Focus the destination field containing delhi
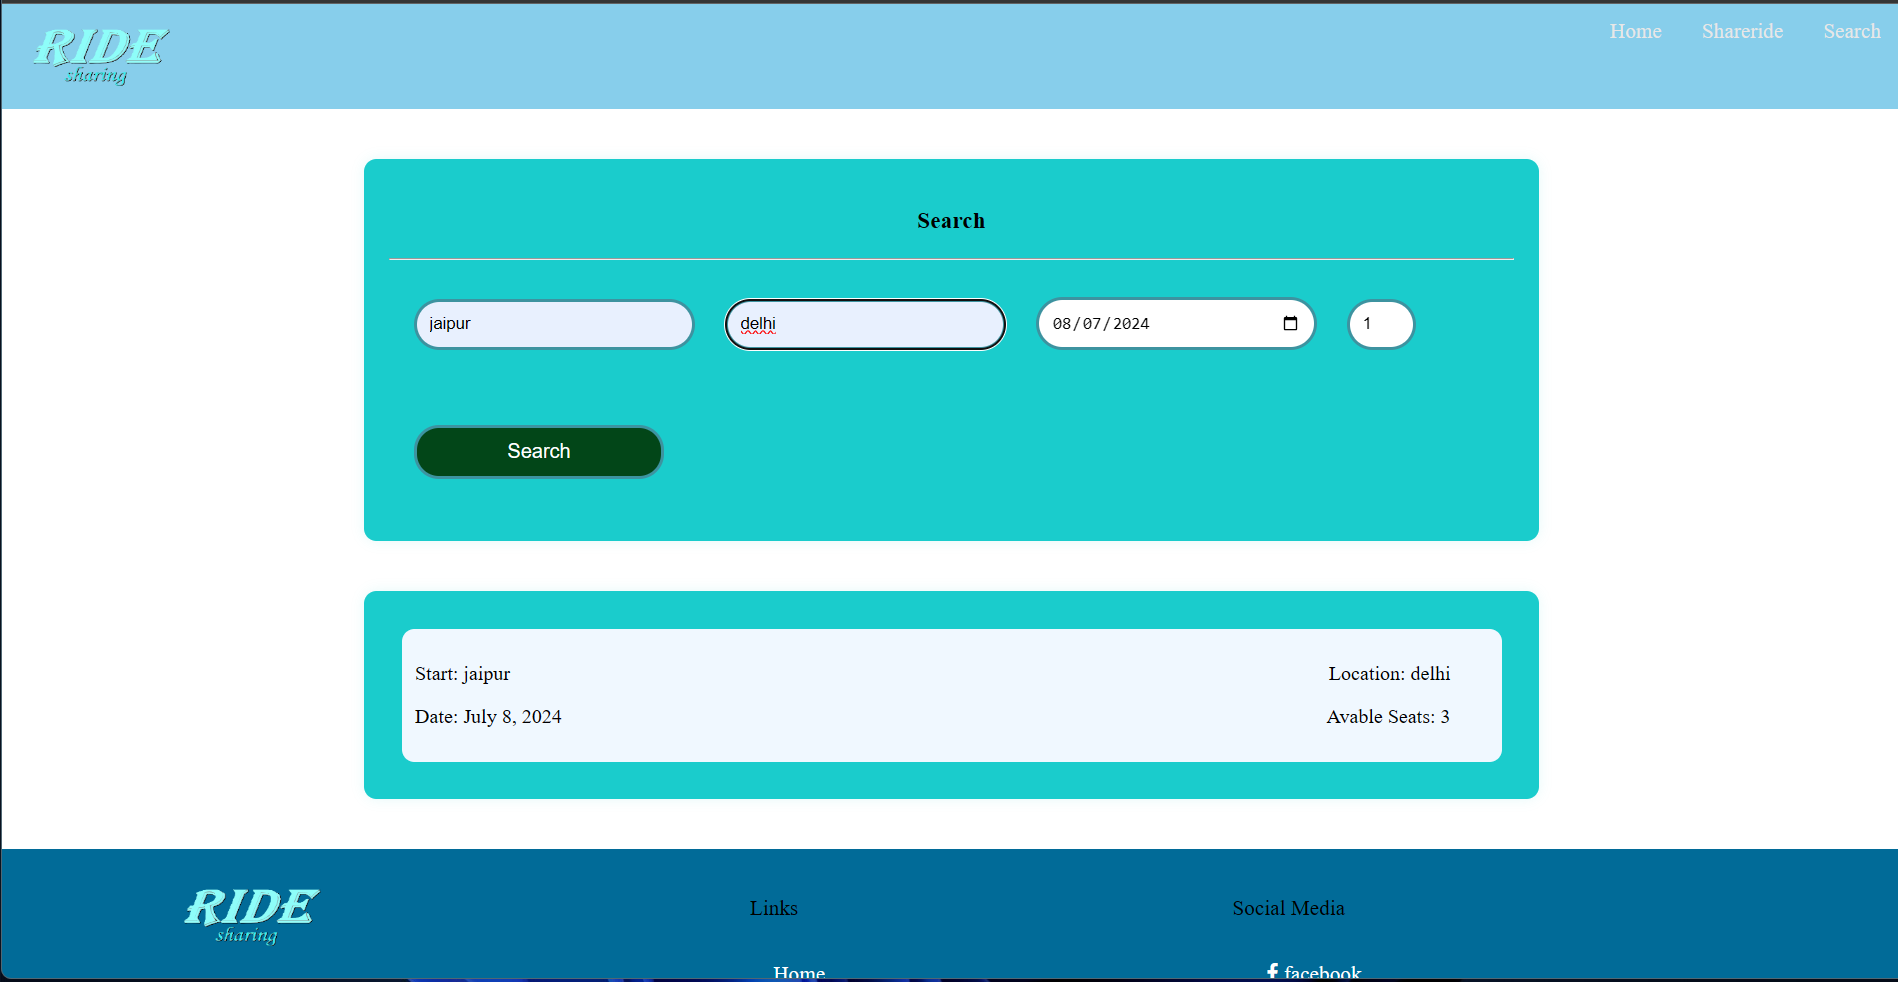 [x=865, y=324]
